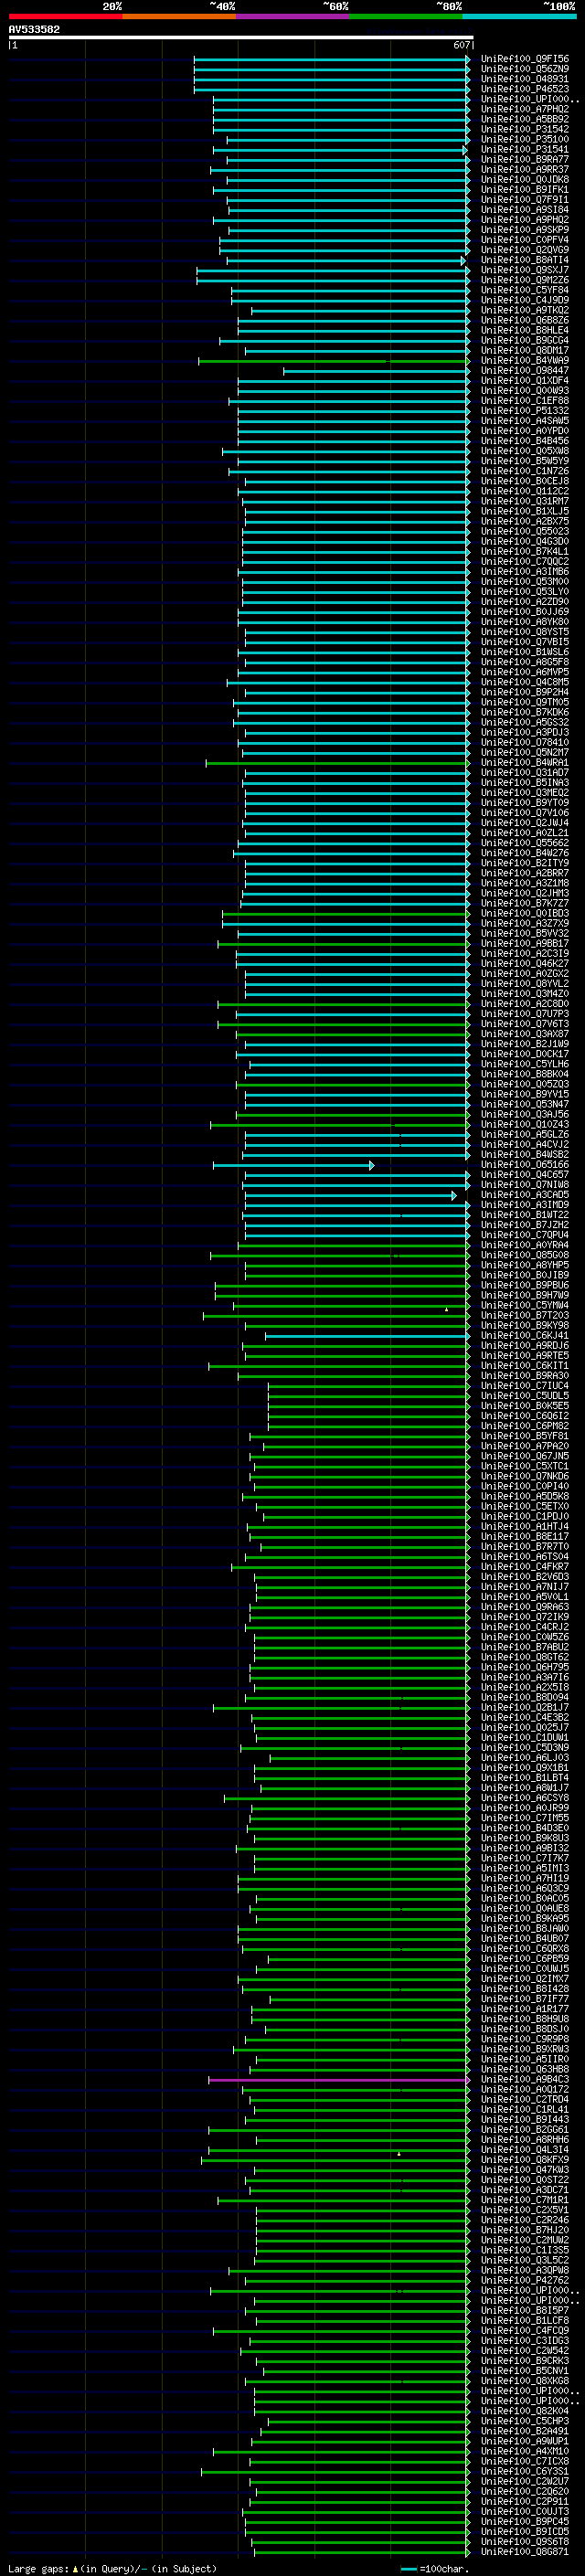Click the magenta alignment bar for UniRef100_A9B4C3
Screen dimensions: 585x2576
[339, 2080]
